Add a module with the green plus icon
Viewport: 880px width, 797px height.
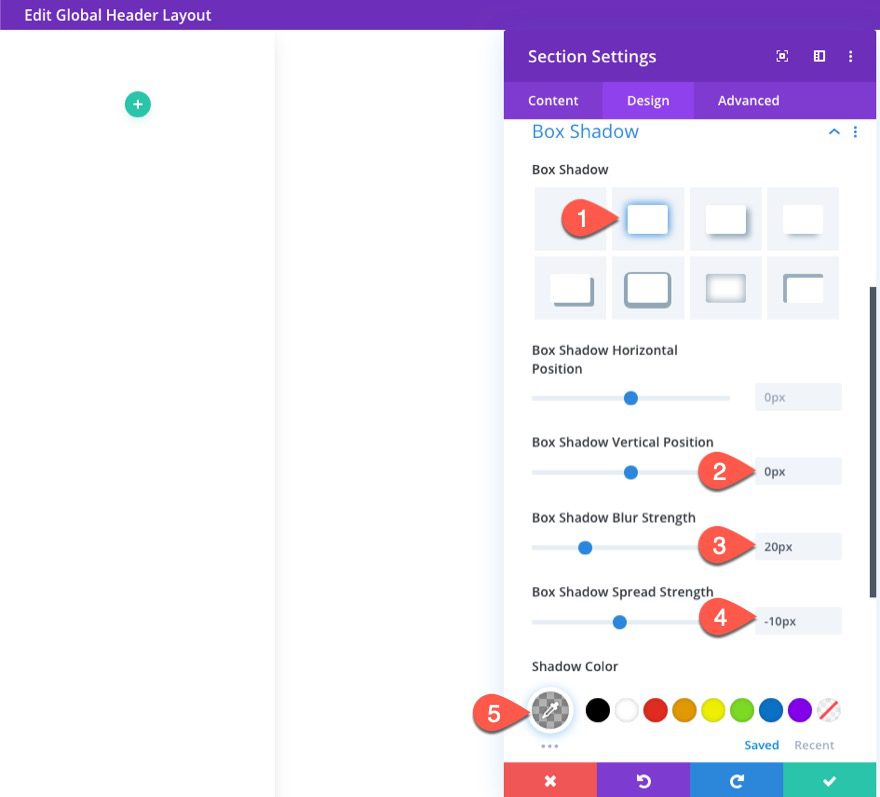(x=137, y=104)
